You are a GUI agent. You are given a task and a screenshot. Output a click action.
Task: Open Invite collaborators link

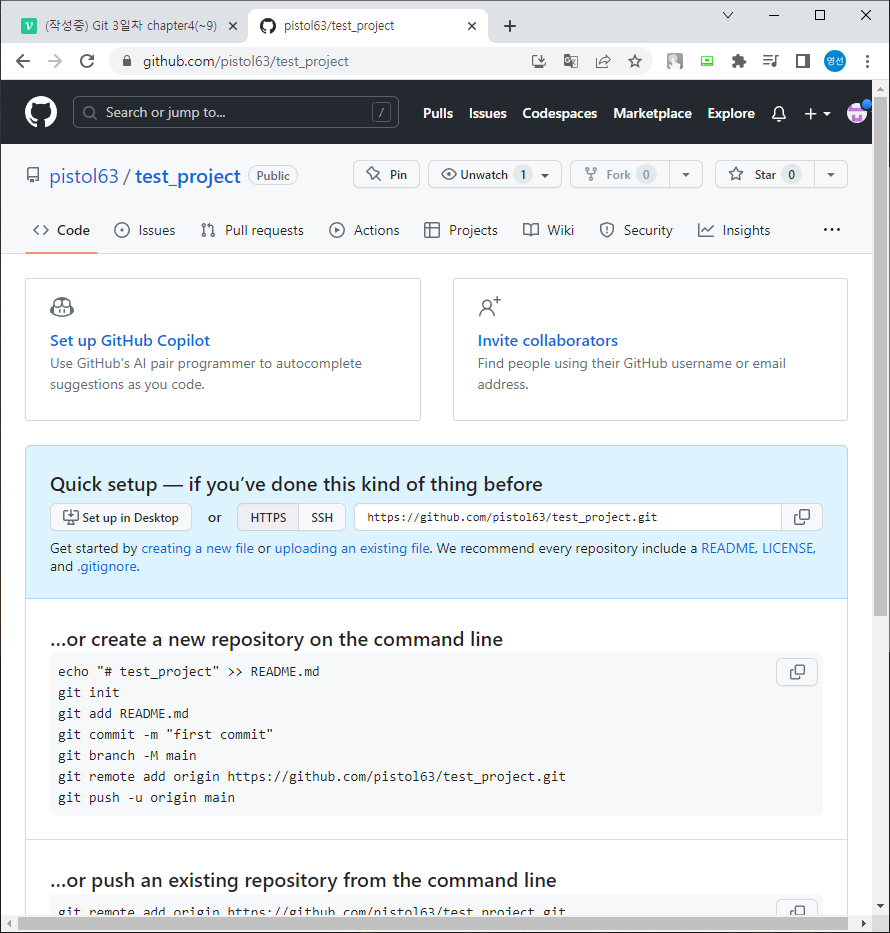[x=547, y=340]
